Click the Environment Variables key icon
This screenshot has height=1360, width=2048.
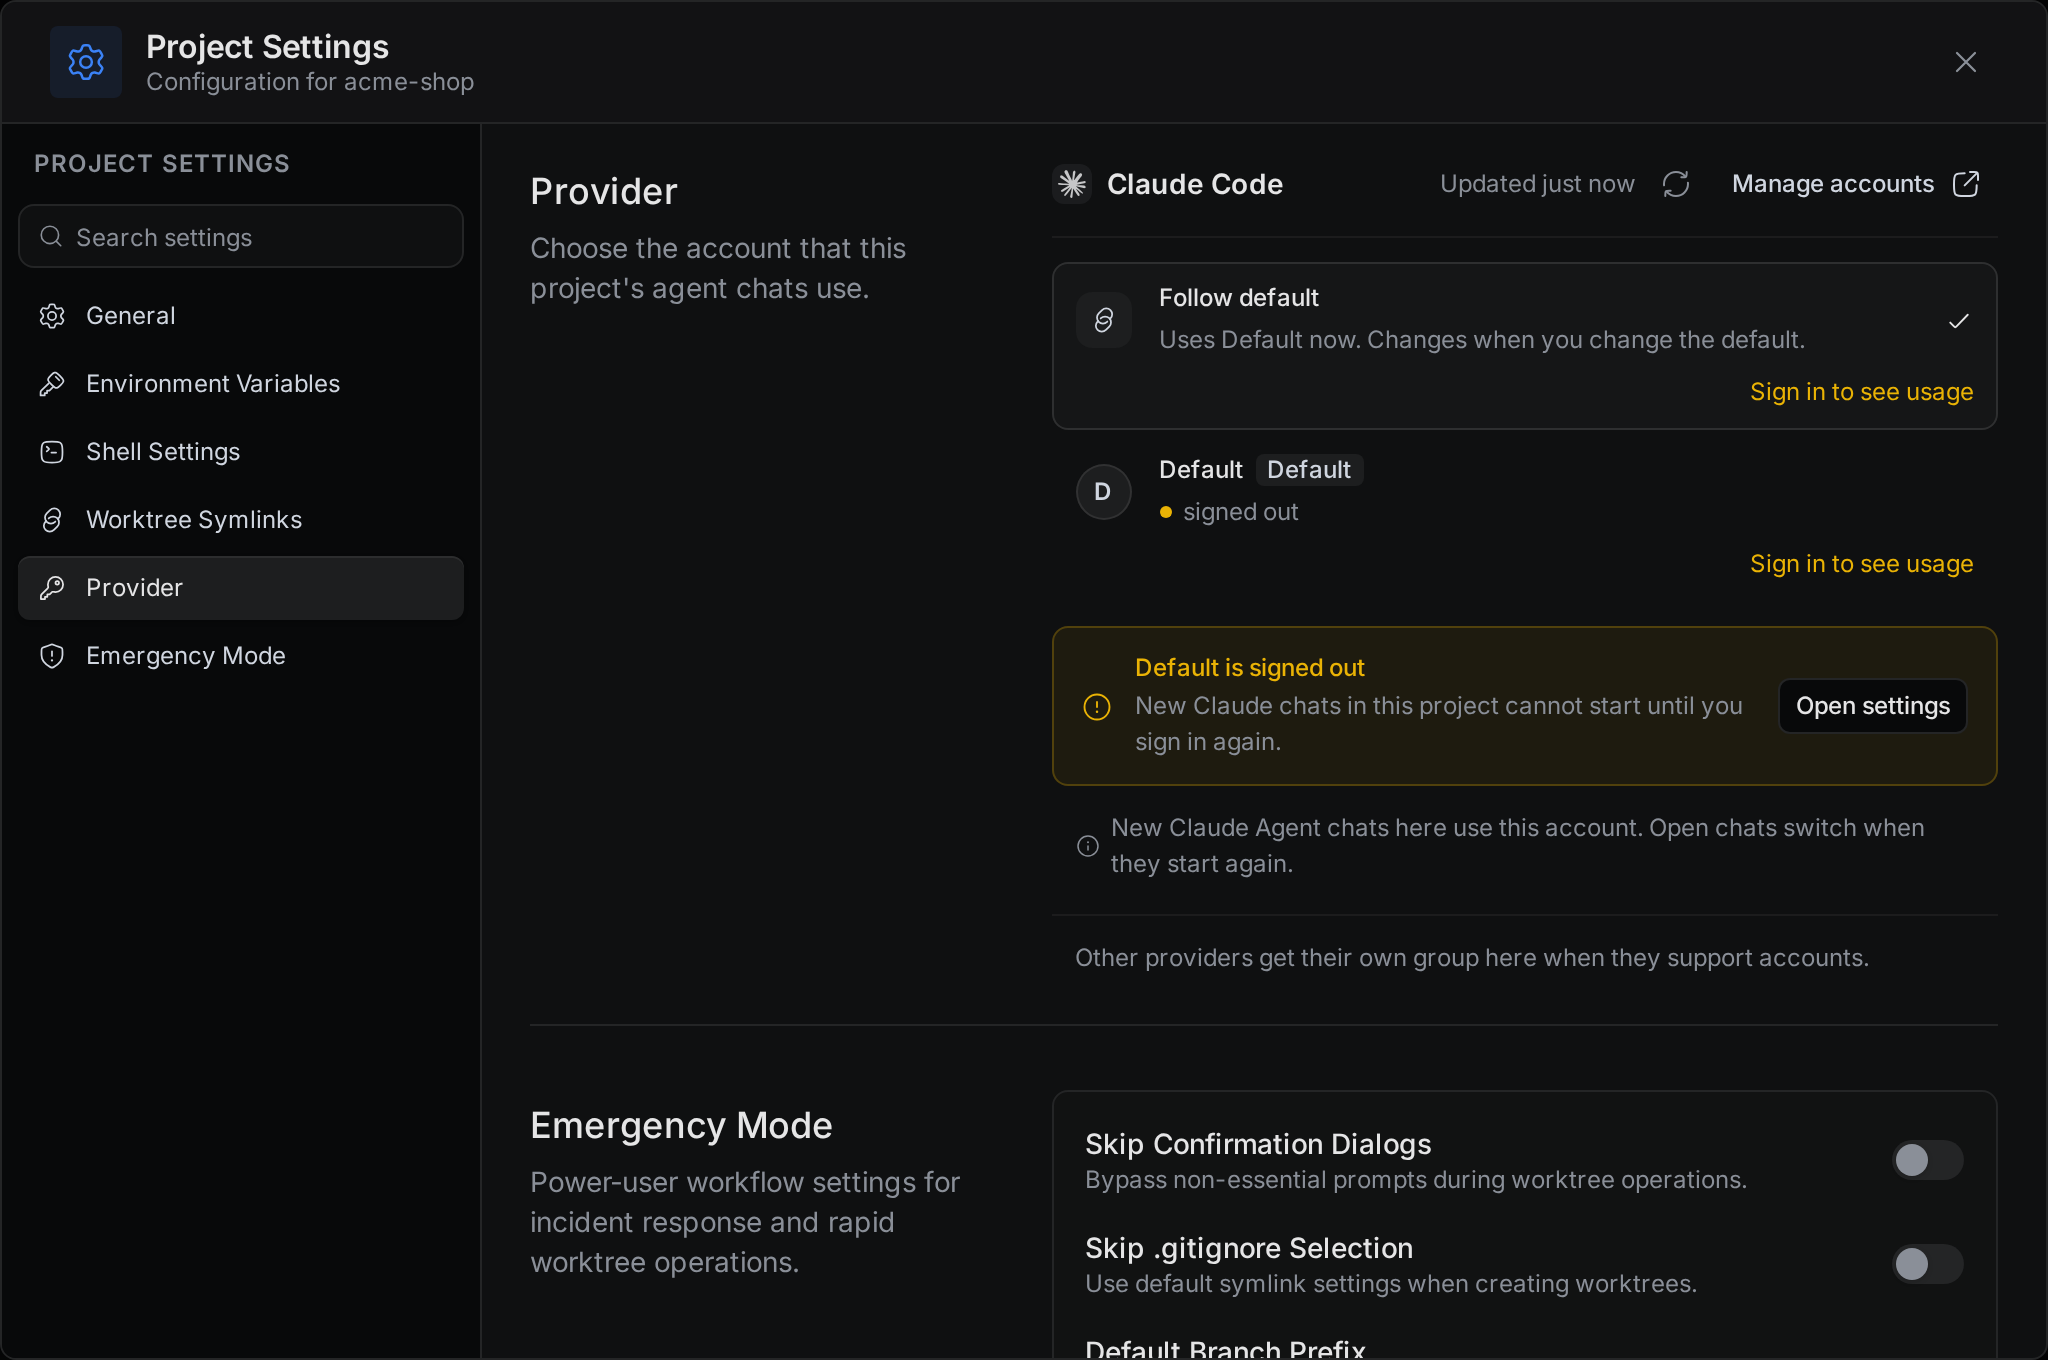click(x=52, y=384)
